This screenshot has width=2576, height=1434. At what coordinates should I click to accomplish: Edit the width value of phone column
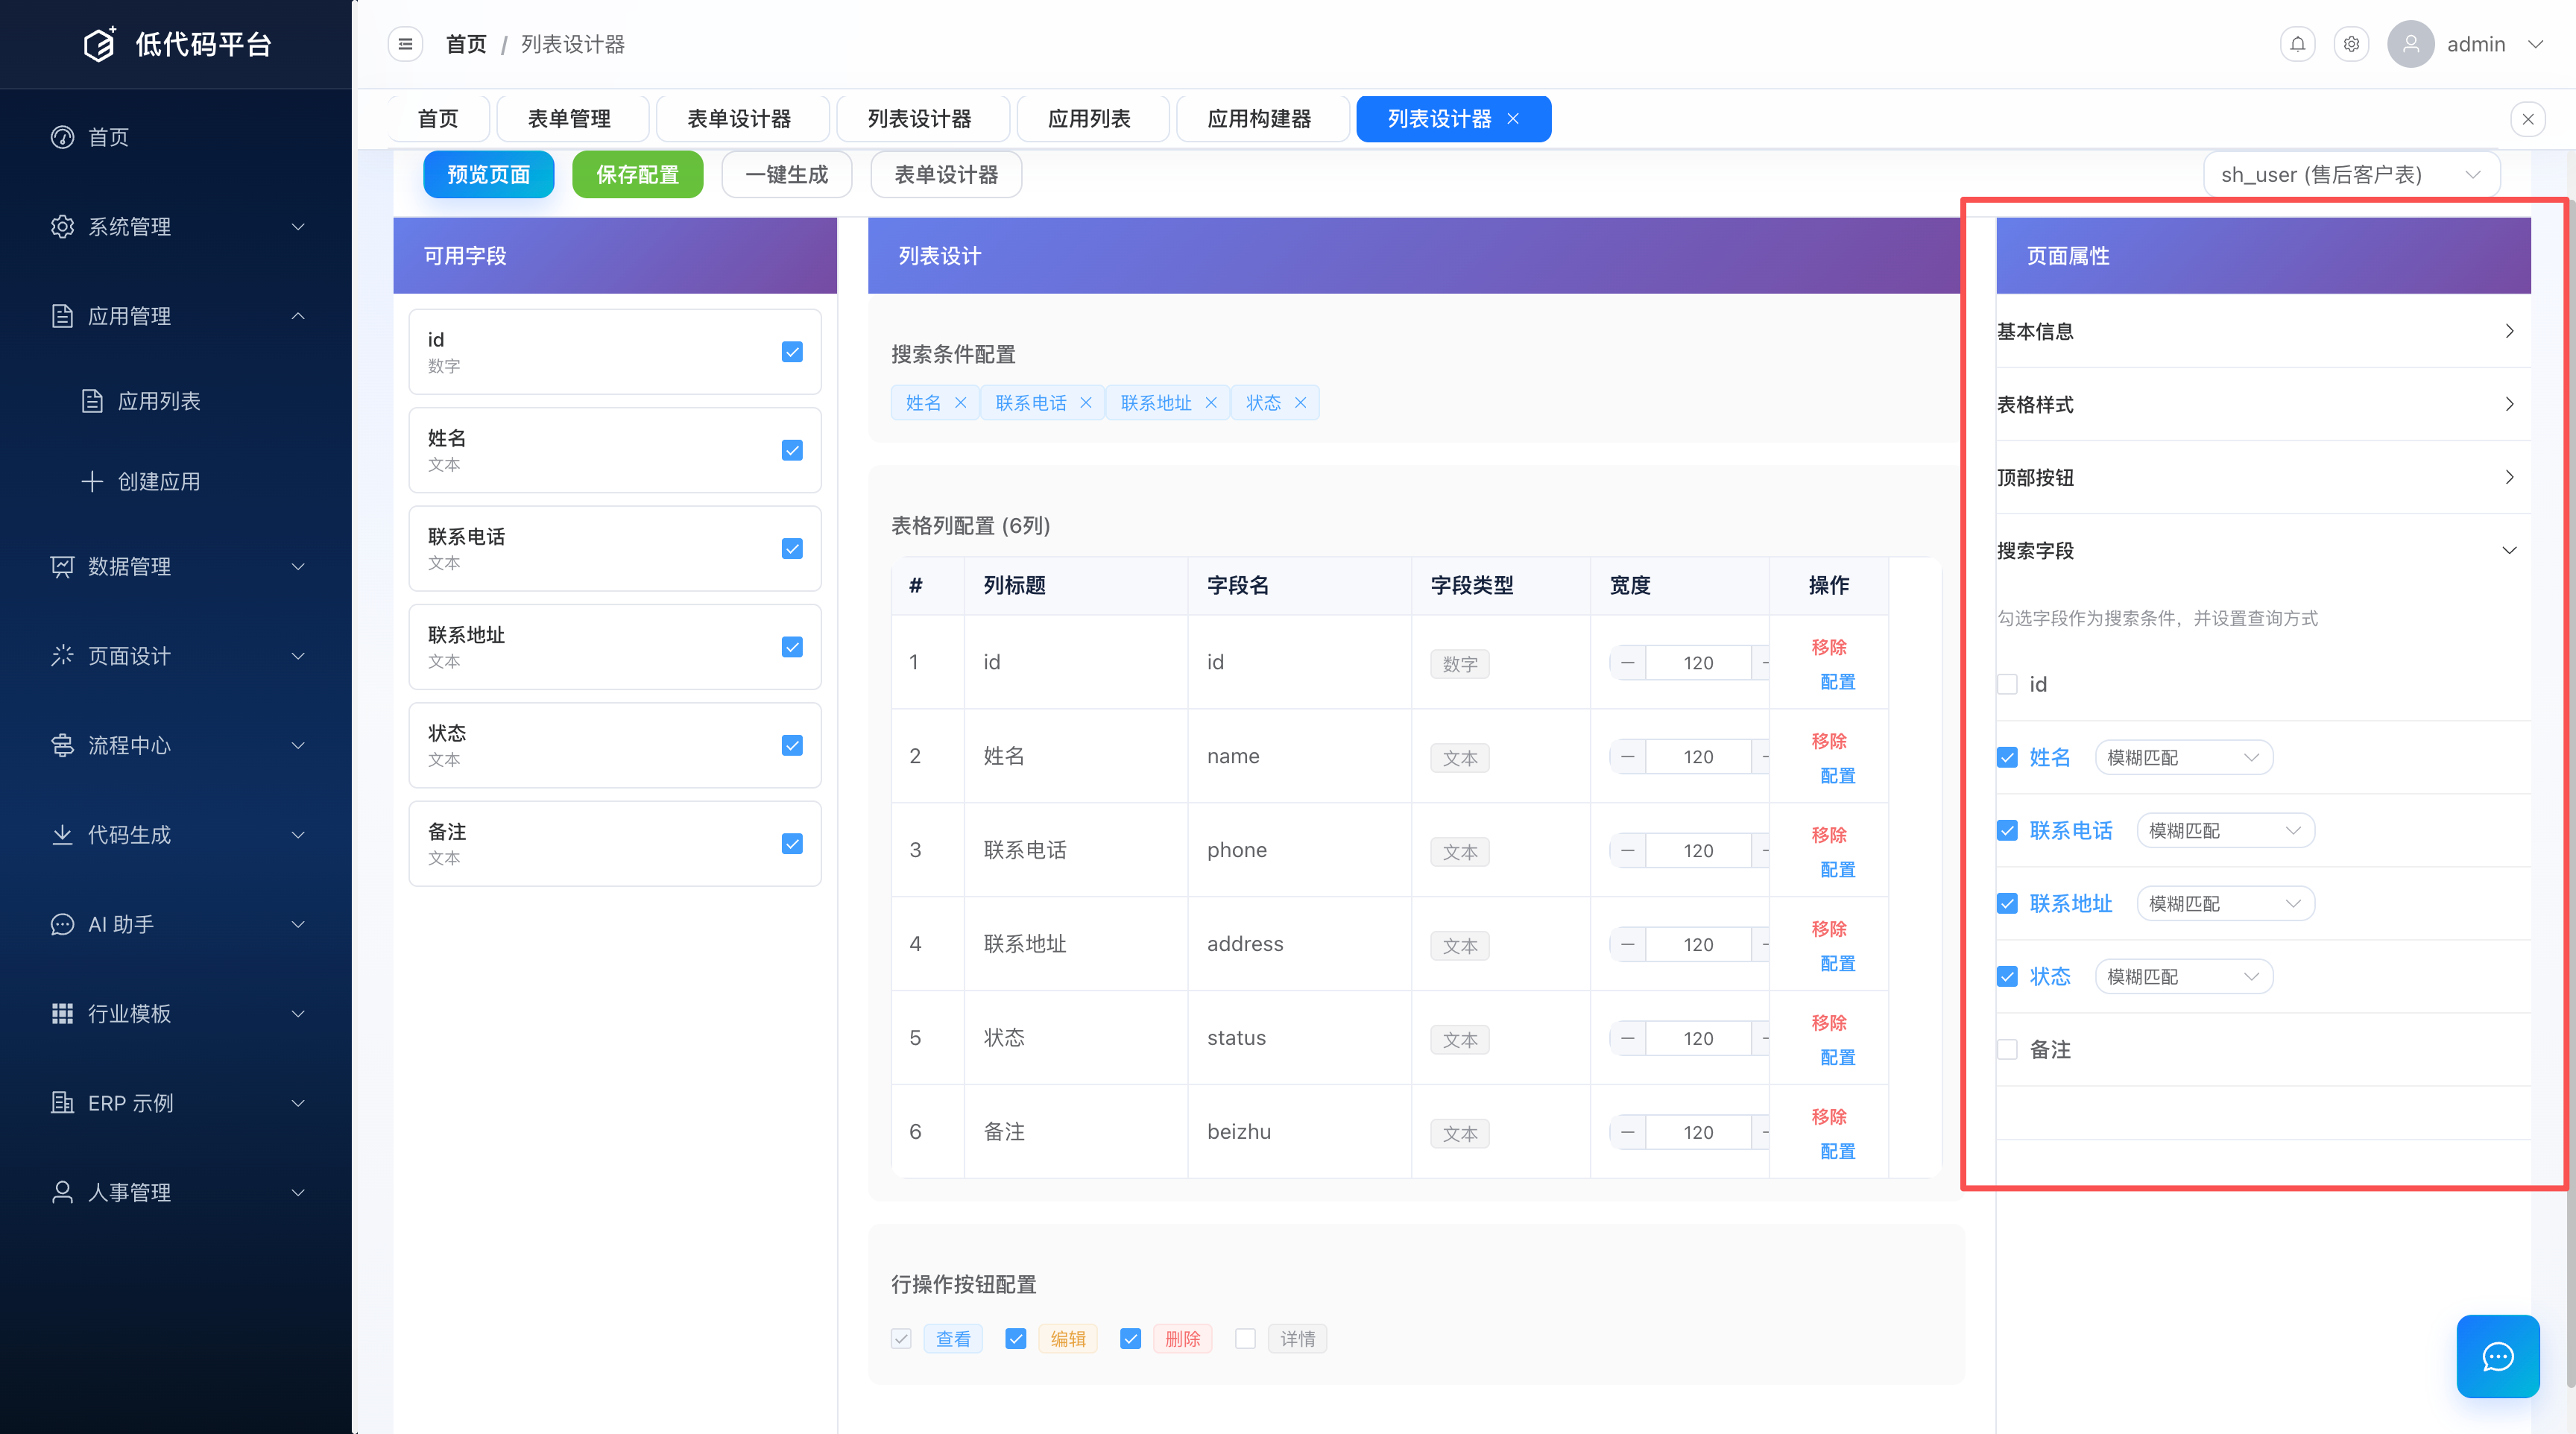1698,850
